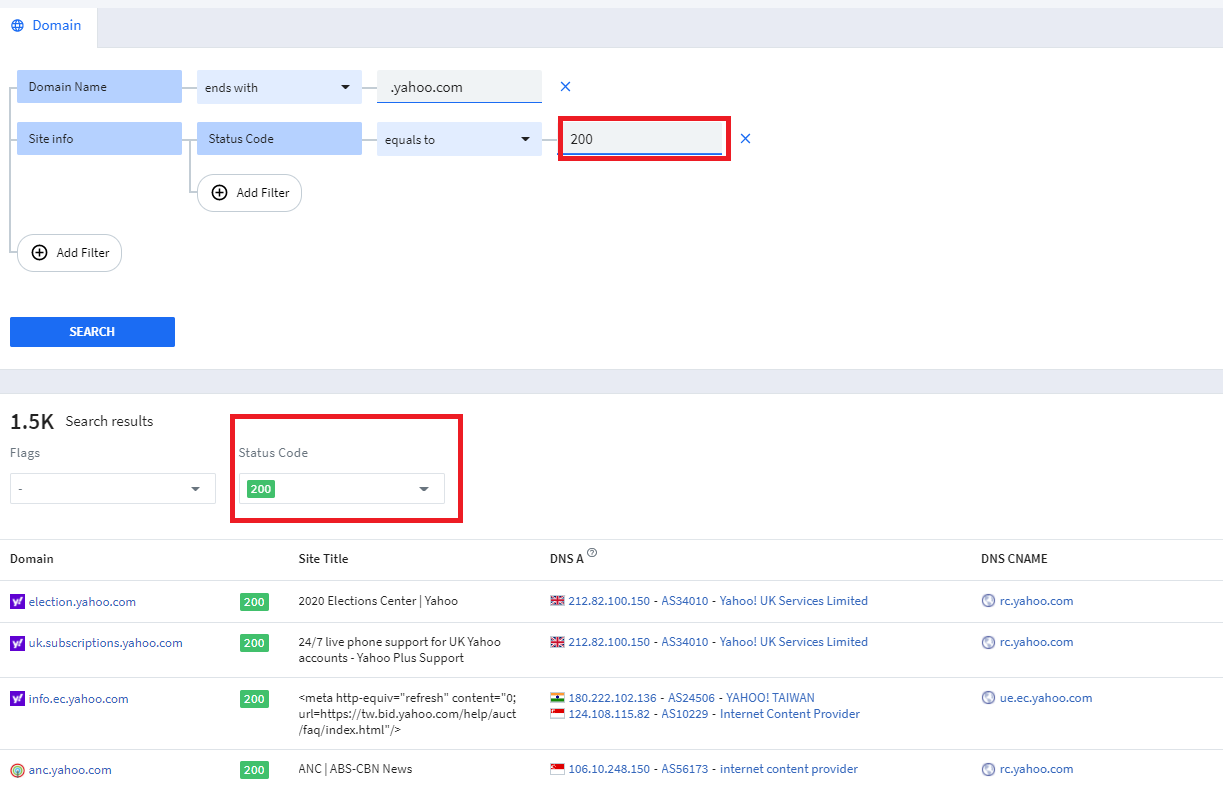1223x785 pixels.
Task: Expand the Status Code results dropdown
Action: 341,488
